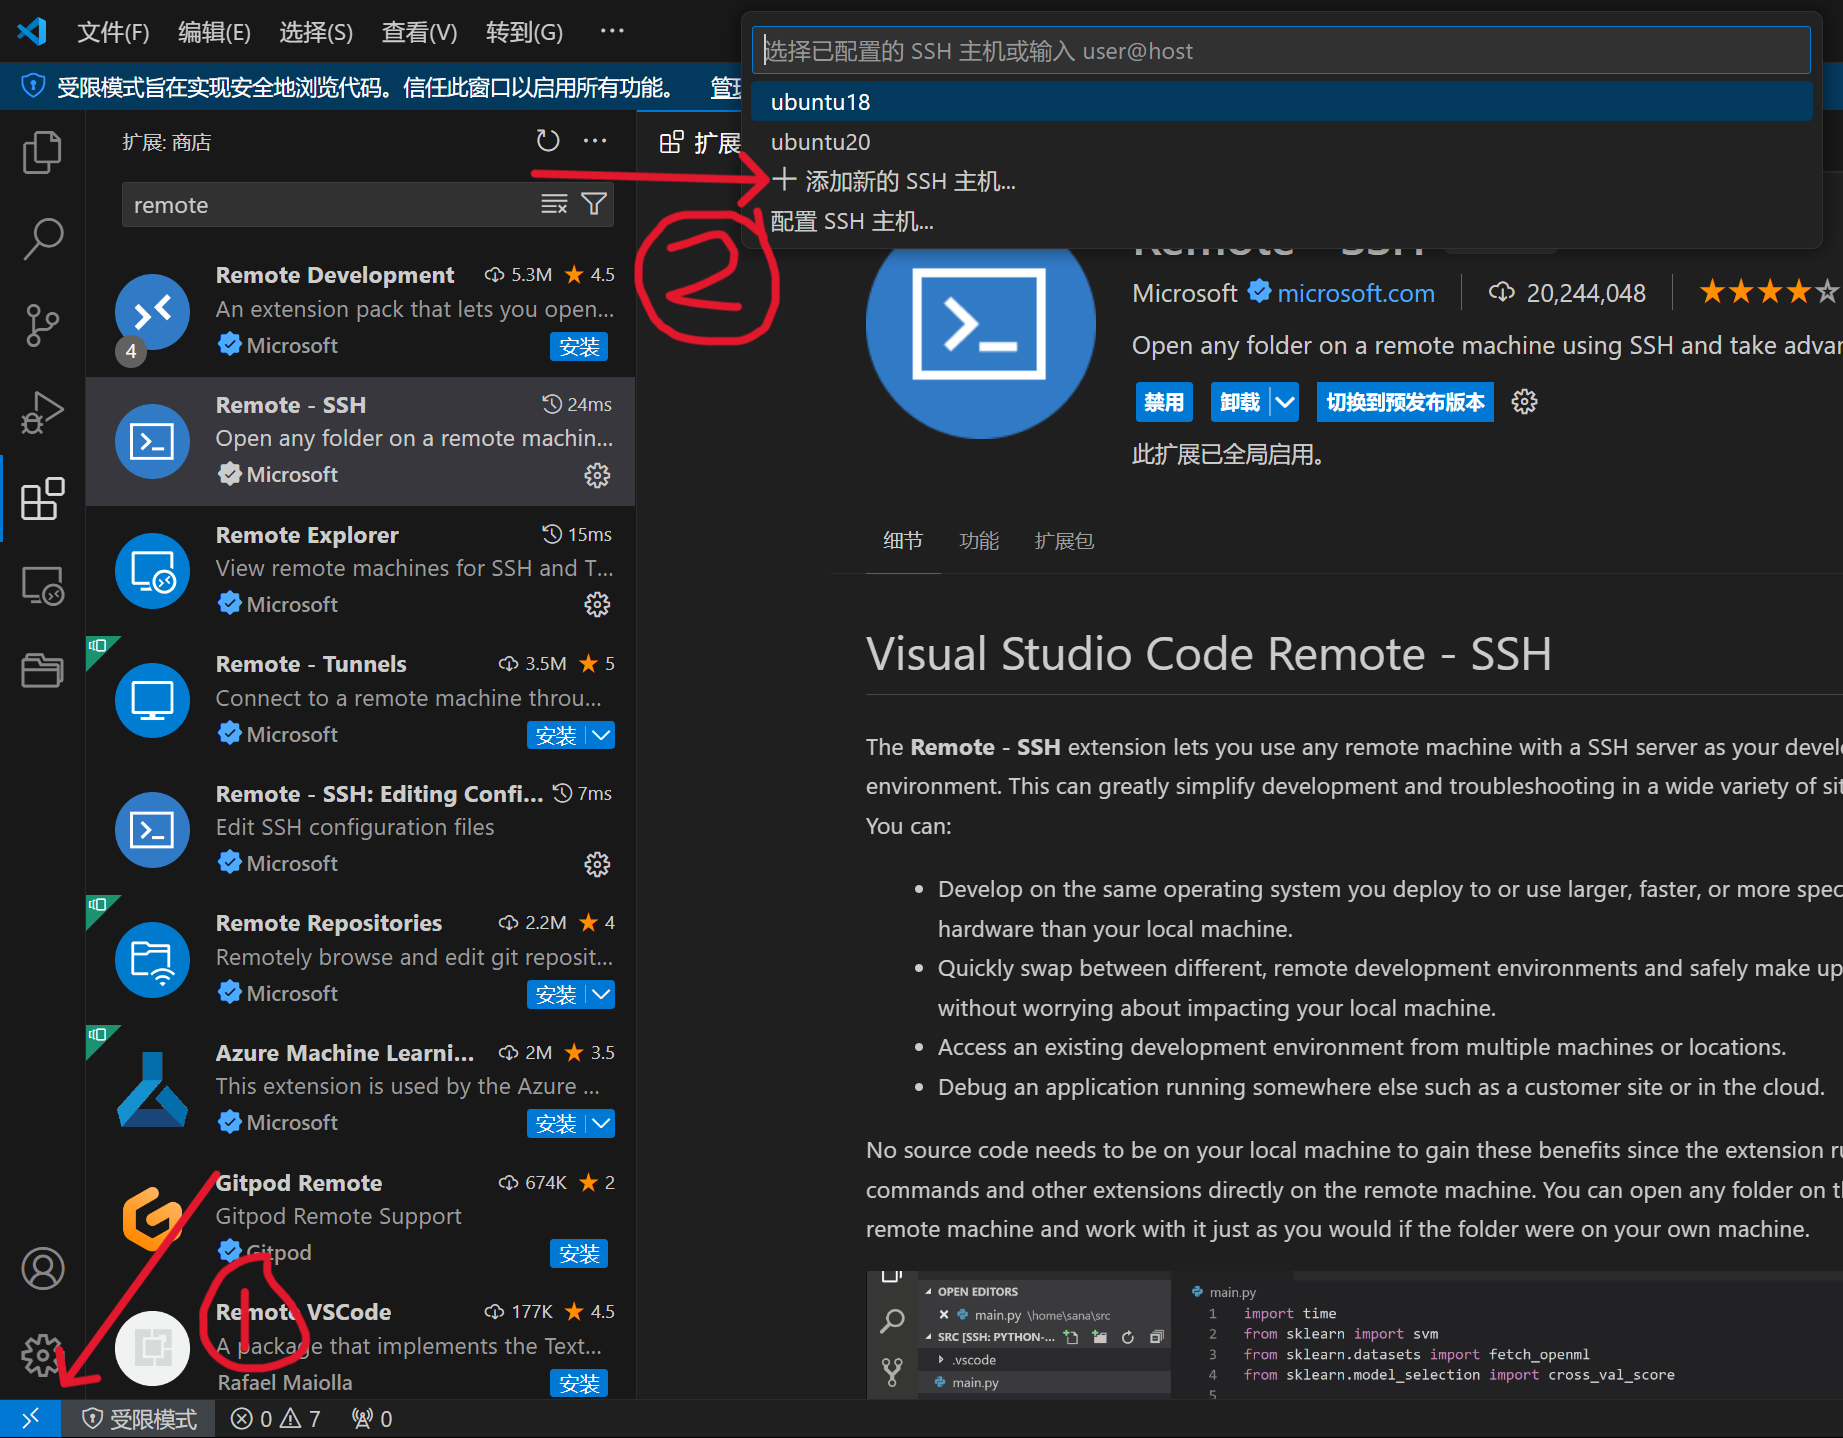Open the extensions view more actions menu
1843x1438 pixels.
click(595, 141)
